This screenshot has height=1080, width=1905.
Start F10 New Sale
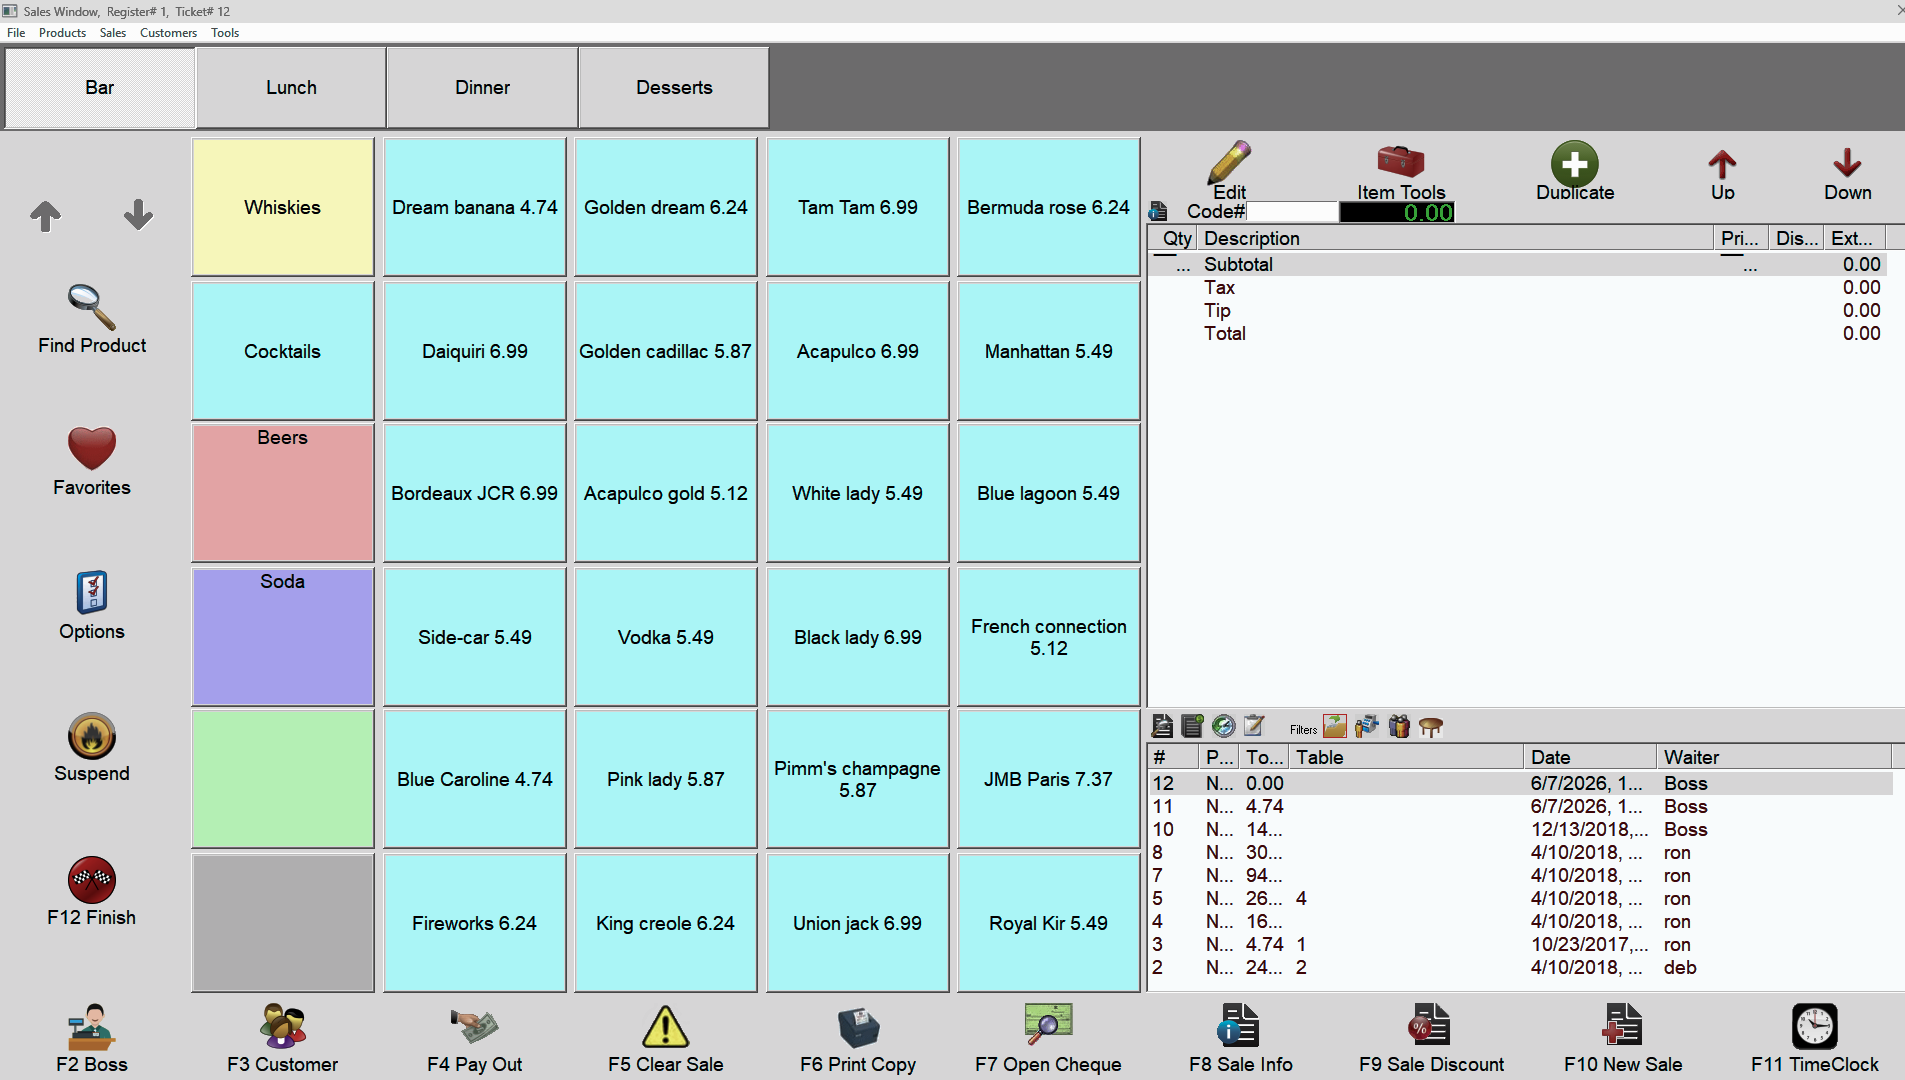point(1623,1038)
